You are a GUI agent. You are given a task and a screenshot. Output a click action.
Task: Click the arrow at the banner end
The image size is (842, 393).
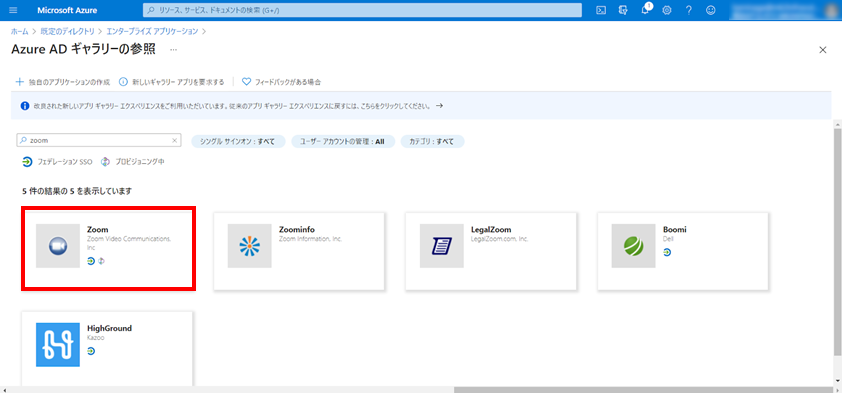pos(439,106)
